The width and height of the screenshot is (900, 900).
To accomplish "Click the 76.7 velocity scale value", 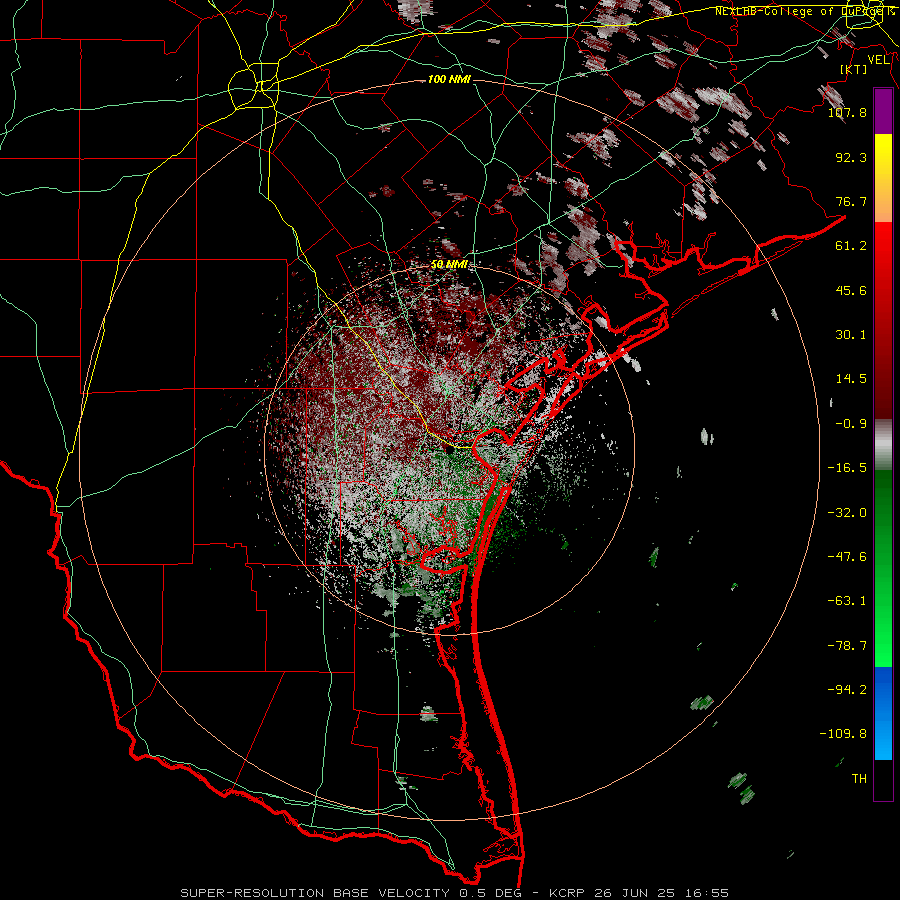I will click(x=851, y=201).
